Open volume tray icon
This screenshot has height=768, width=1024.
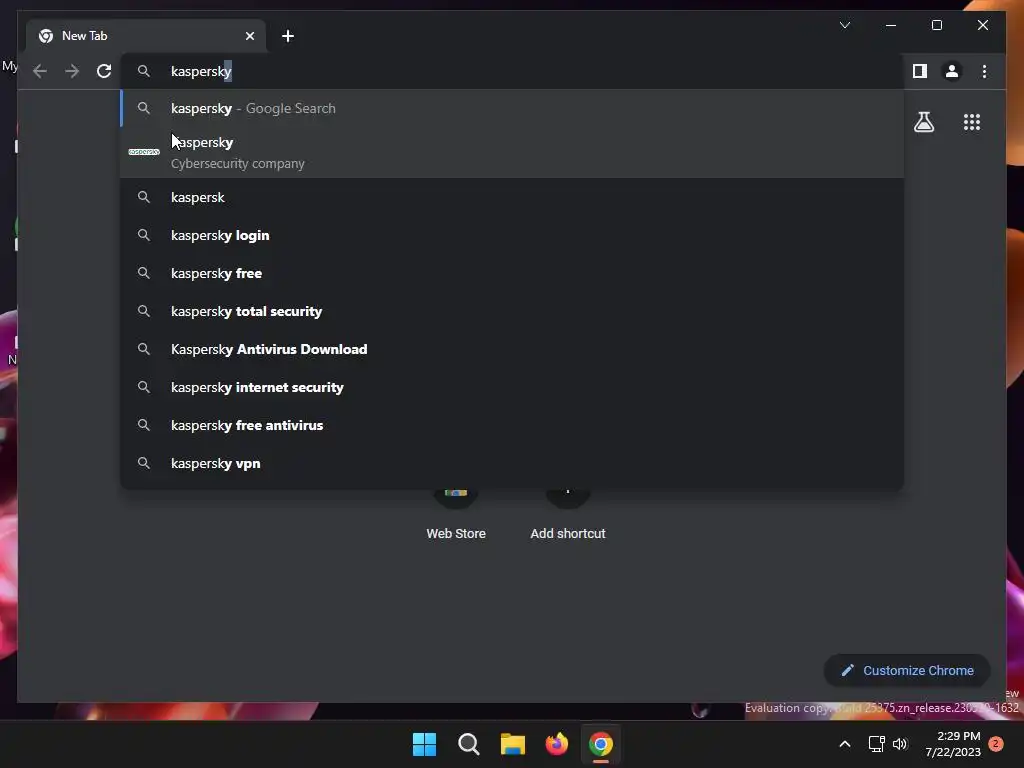[900, 744]
